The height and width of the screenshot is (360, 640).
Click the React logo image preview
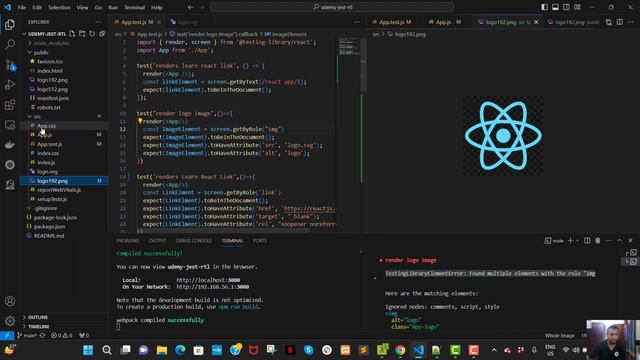(x=503, y=136)
